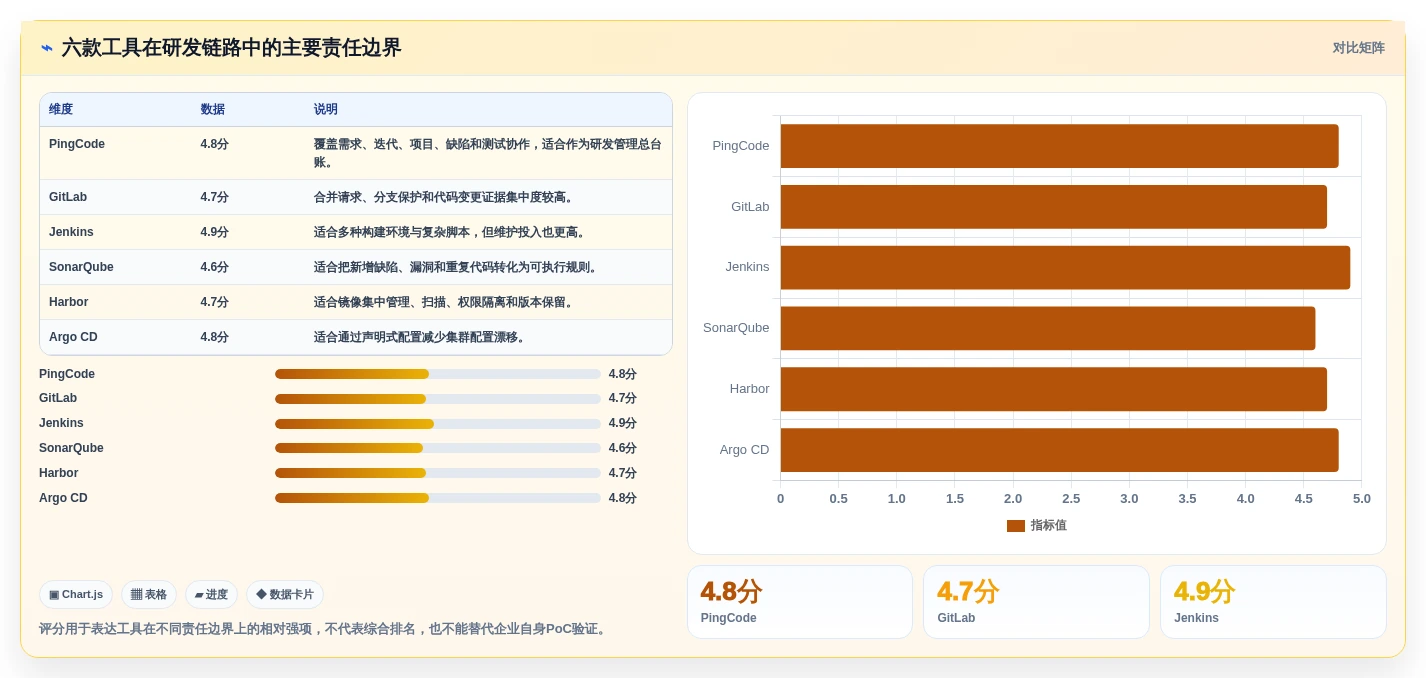Image resolution: width=1426 pixels, height=678 pixels.
Task: Click the footnote about PoC验证
Action: point(324,629)
